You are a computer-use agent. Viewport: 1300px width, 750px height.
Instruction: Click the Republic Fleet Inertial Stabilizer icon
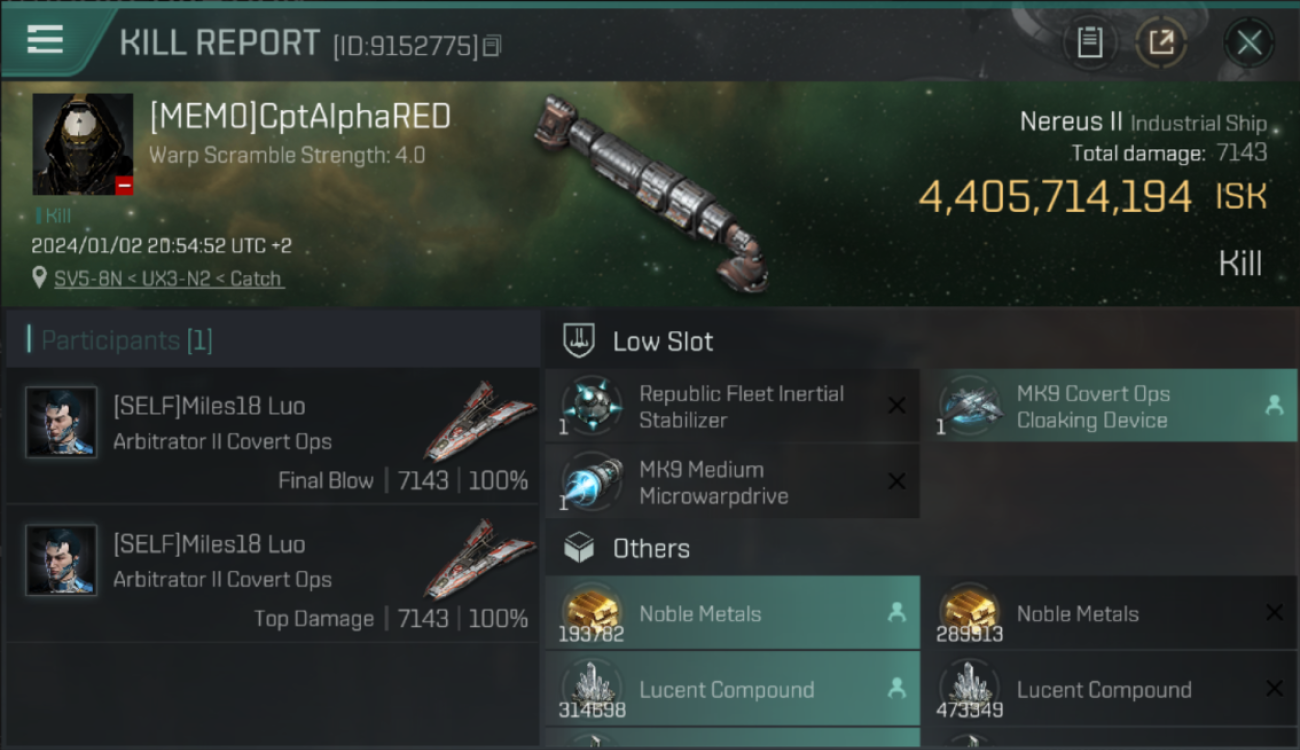592,406
